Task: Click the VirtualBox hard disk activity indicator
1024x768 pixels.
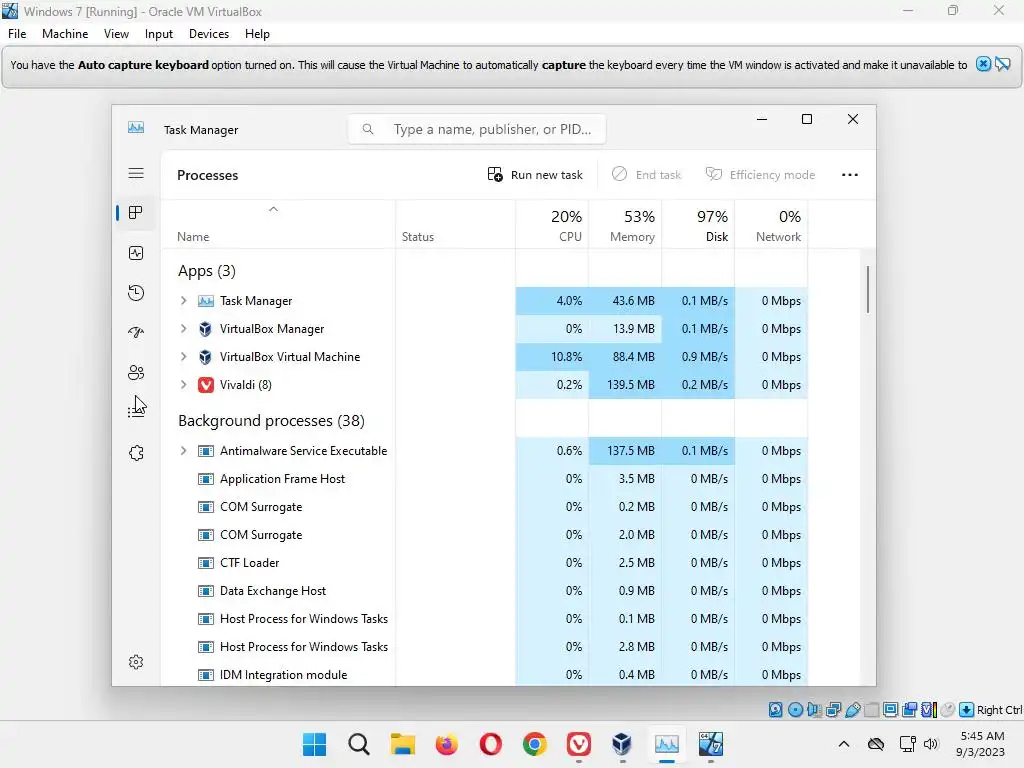Action: [775, 709]
